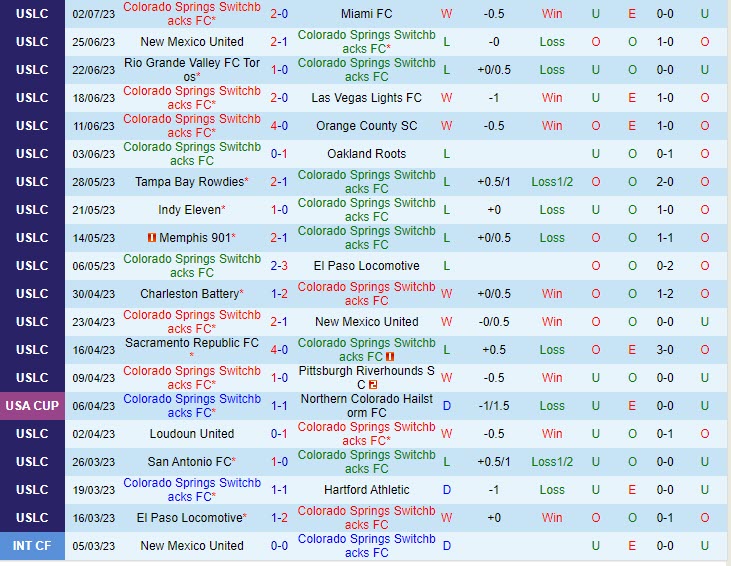Screen dimensions: 731x566
Task: Open the 2-3 score against El Paso Locomotive
Action: pos(279,266)
